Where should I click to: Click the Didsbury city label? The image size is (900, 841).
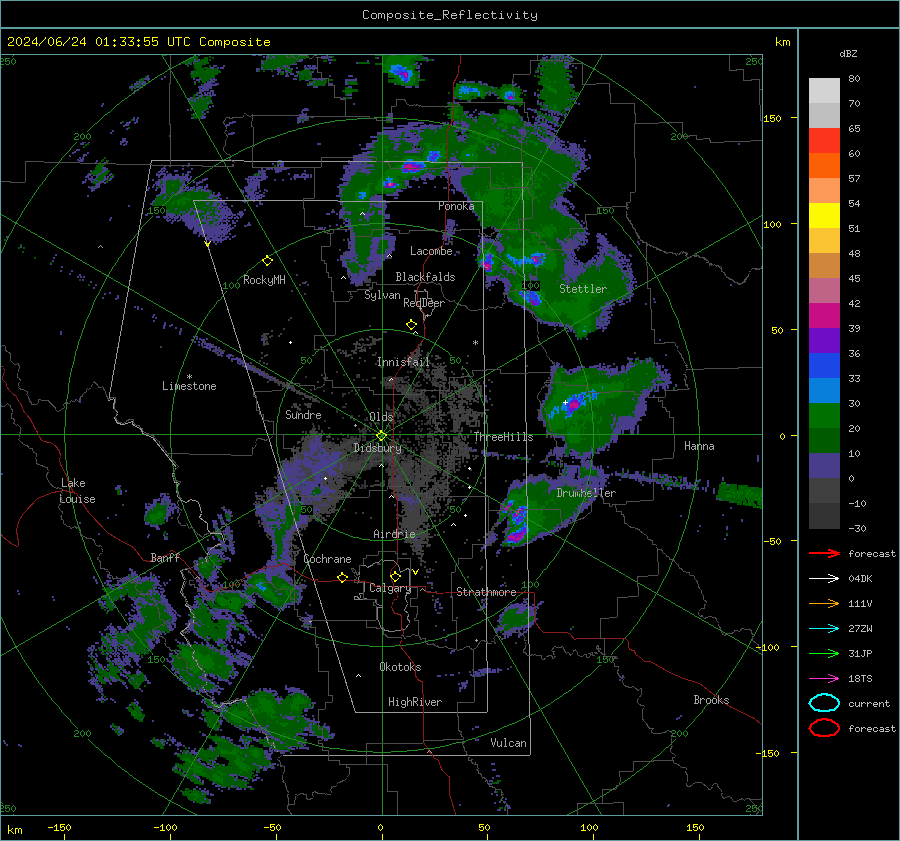[378, 448]
